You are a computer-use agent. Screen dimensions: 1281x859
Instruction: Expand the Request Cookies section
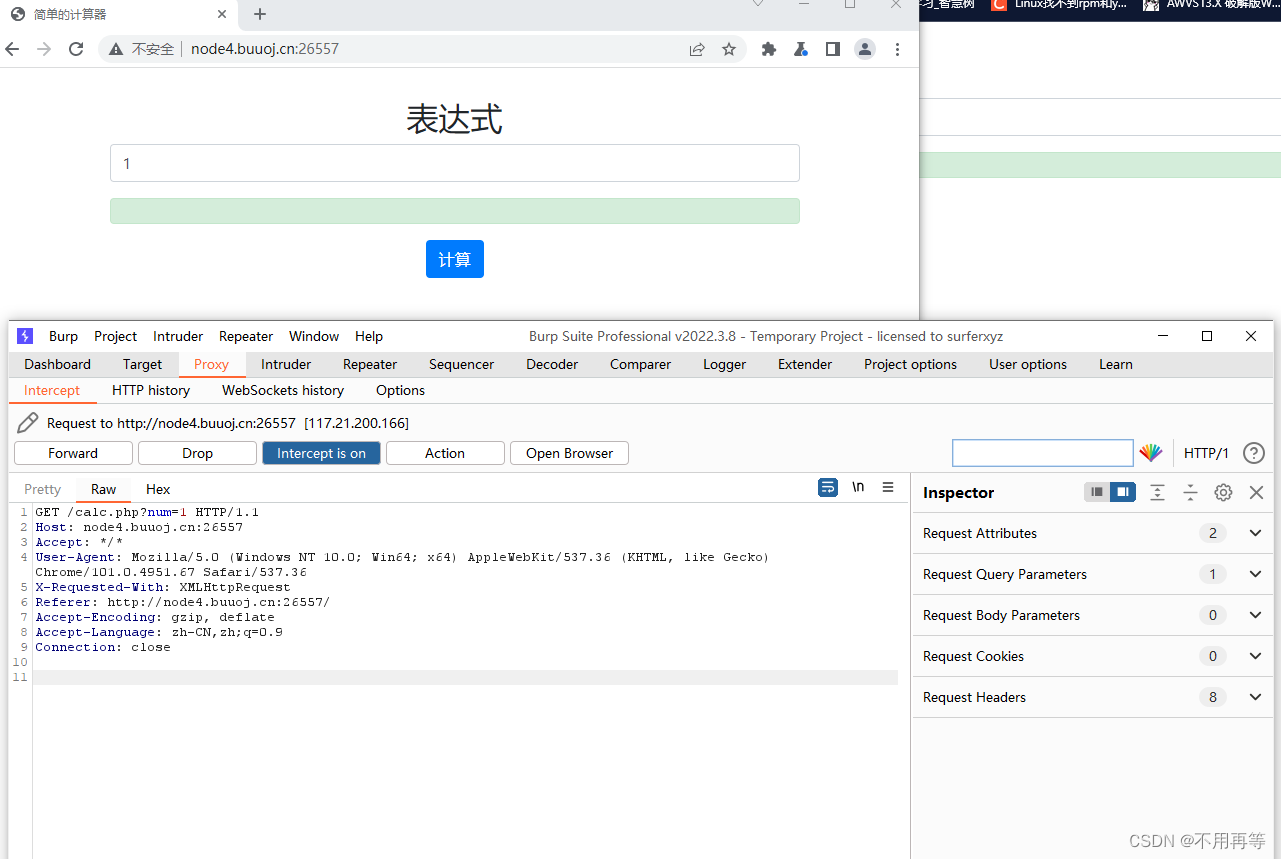1255,656
